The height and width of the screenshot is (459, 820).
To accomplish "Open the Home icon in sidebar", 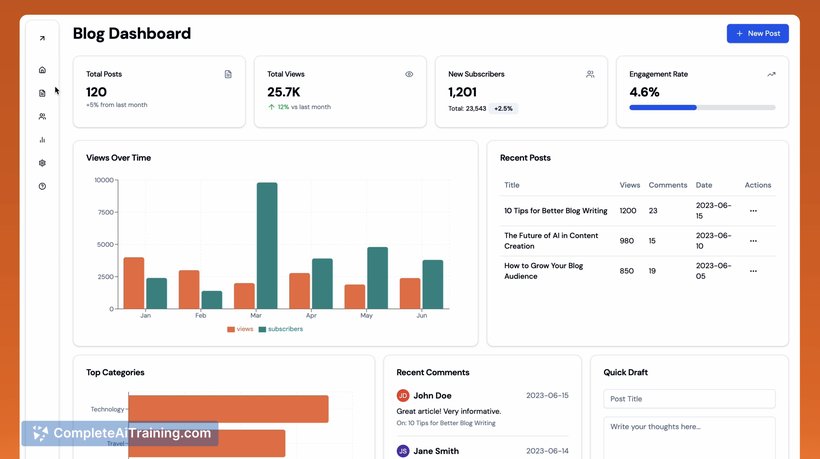I will (42, 70).
